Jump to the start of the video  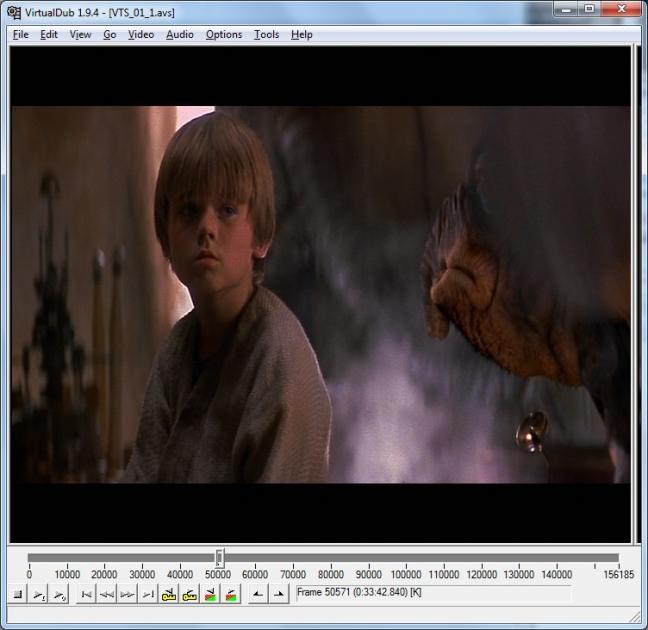click(86, 594)
